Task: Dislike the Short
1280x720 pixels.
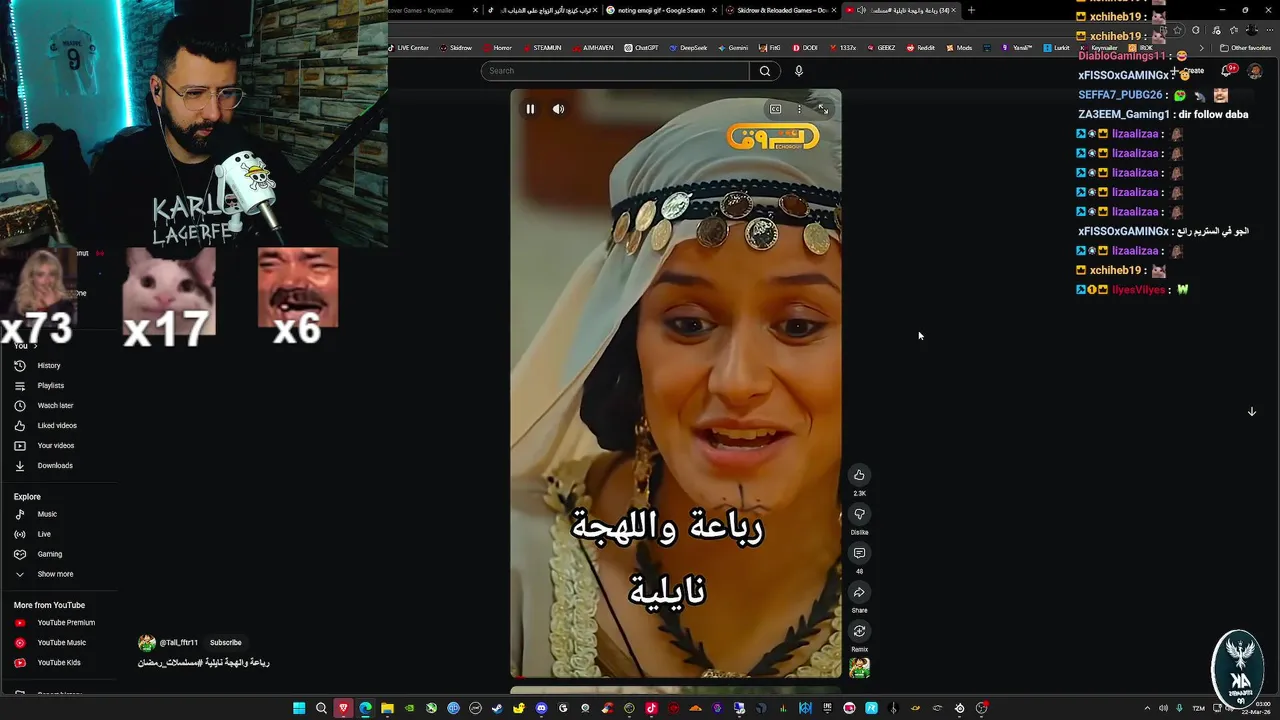Action: point(859,514)
